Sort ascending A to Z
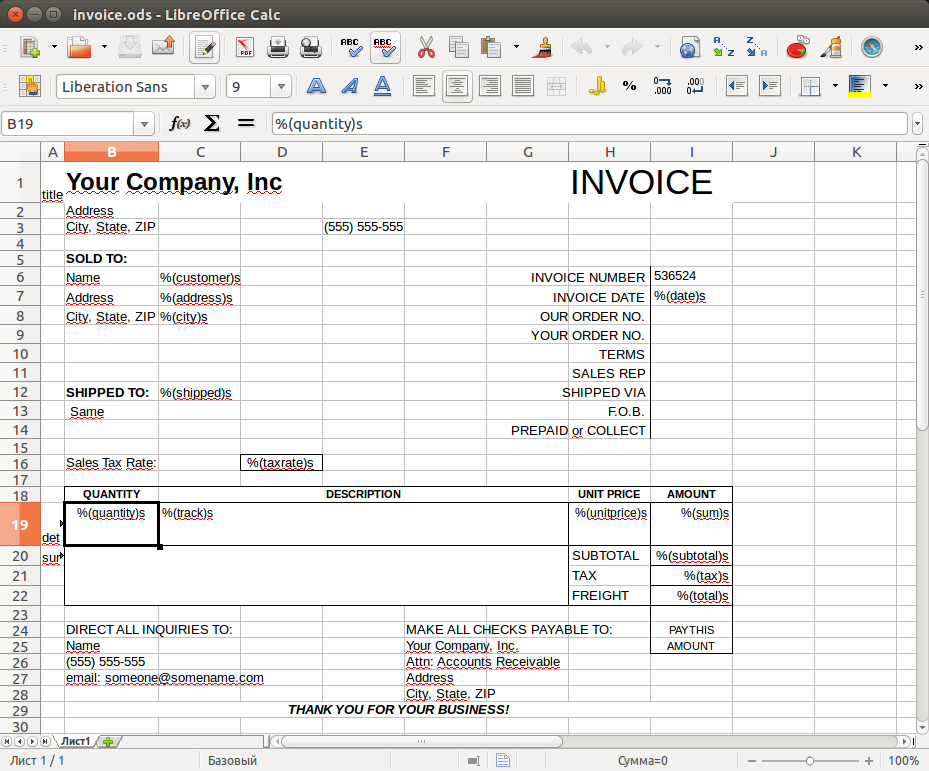 point(723,47)
